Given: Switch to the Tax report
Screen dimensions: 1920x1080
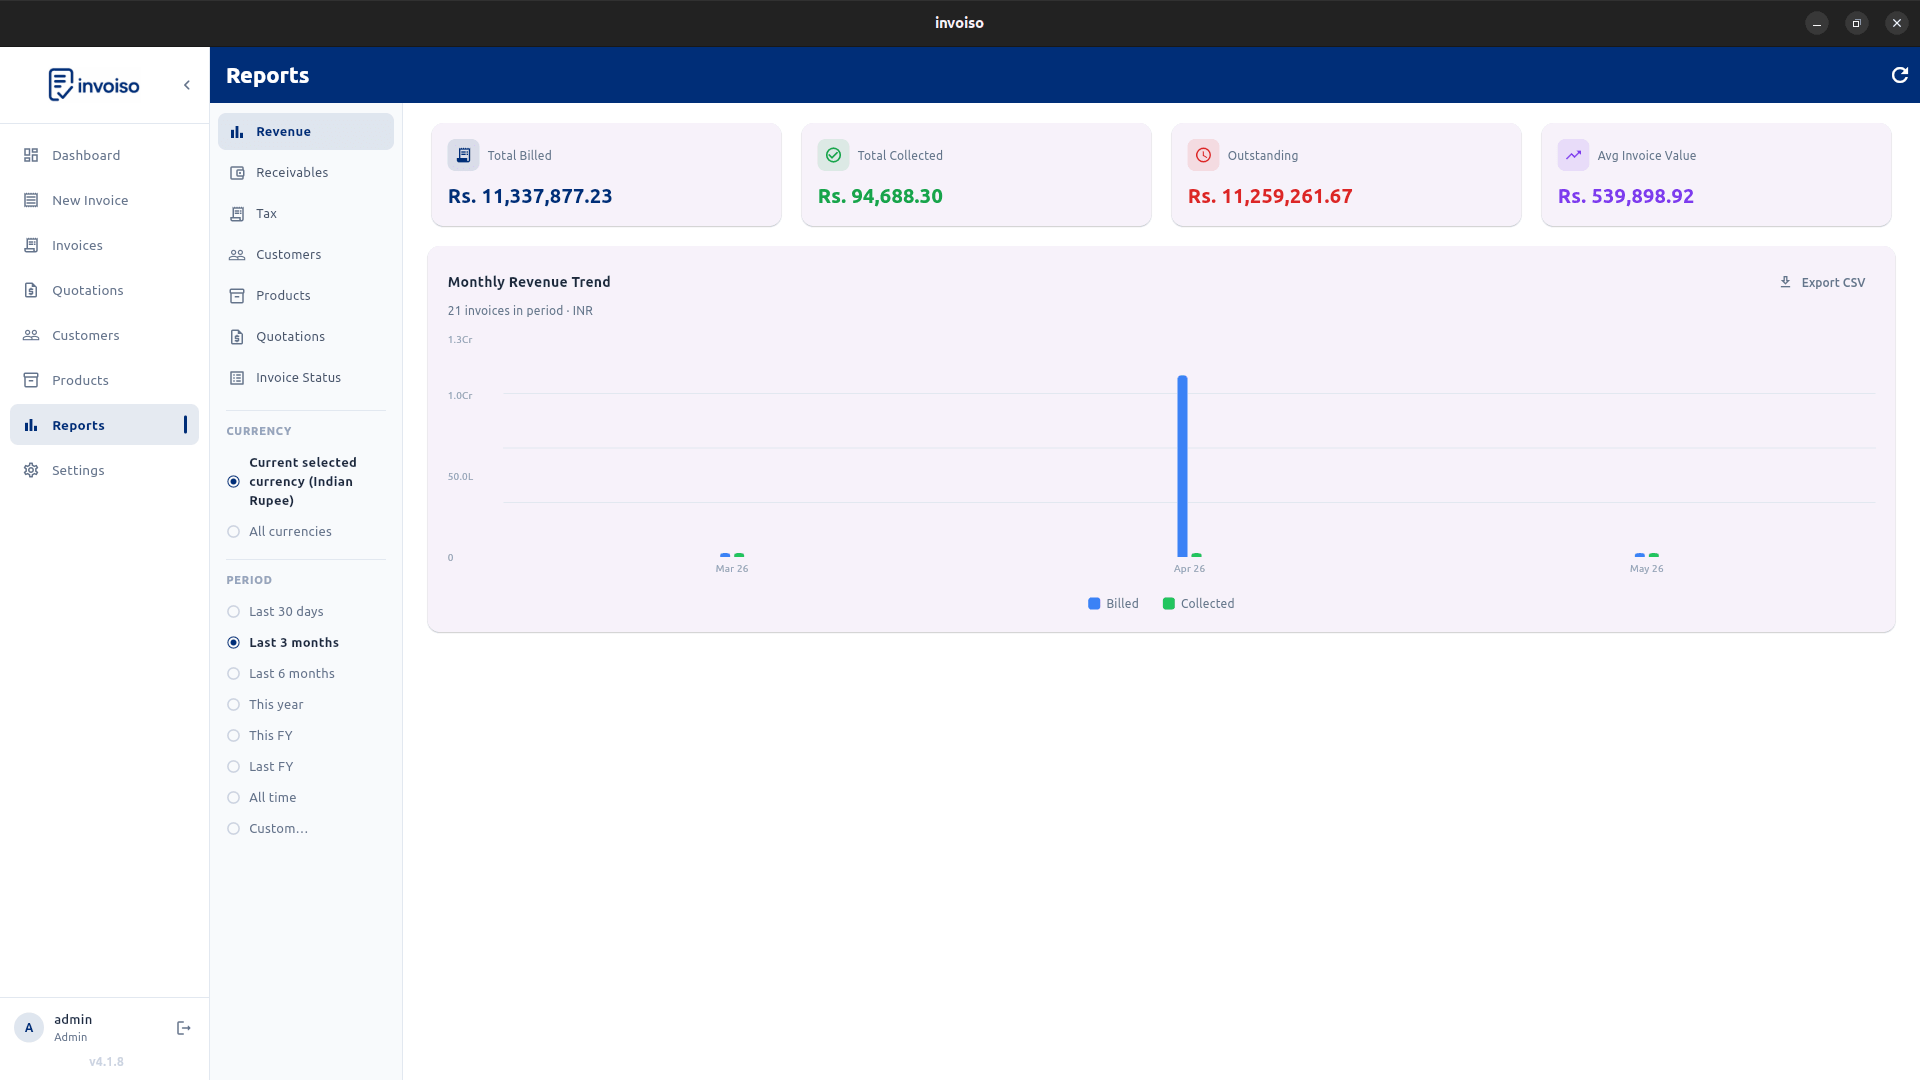Looking at the screenshot, I should (x=306, y=214).
